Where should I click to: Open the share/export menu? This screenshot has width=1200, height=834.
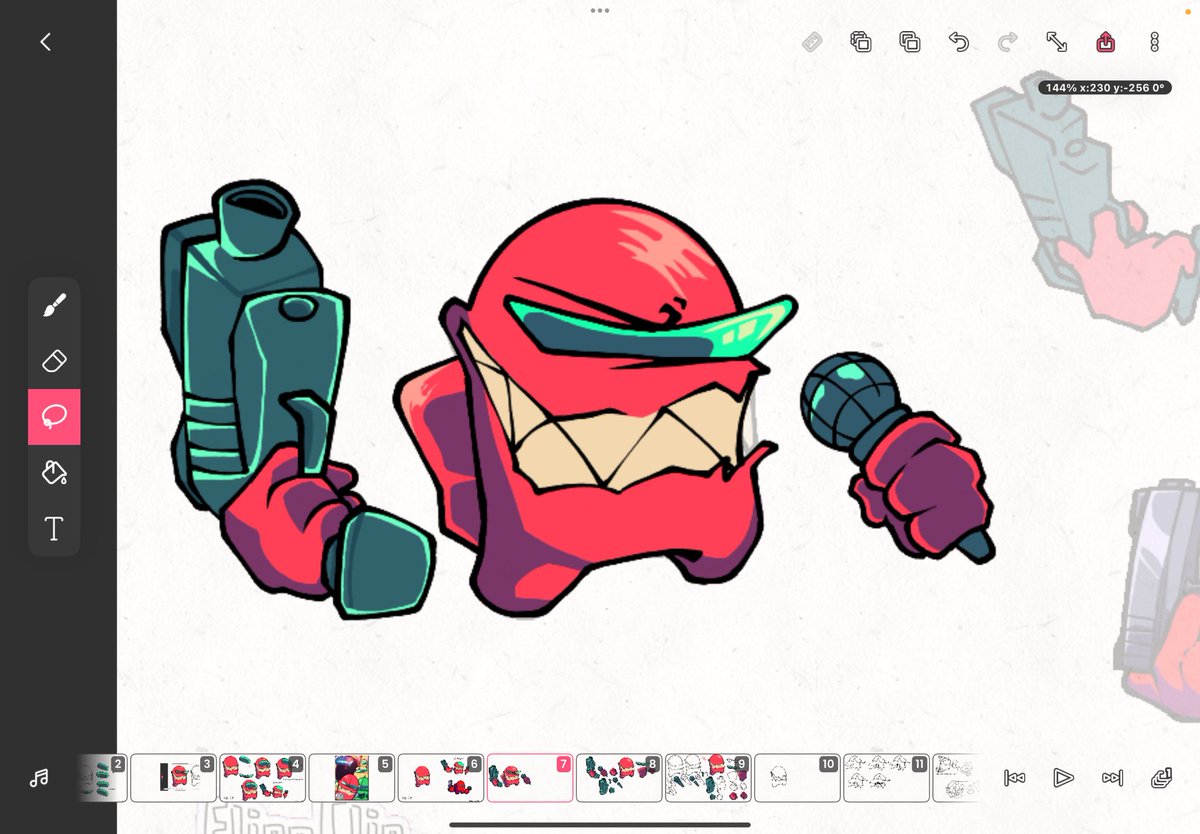coord(1105,42)
